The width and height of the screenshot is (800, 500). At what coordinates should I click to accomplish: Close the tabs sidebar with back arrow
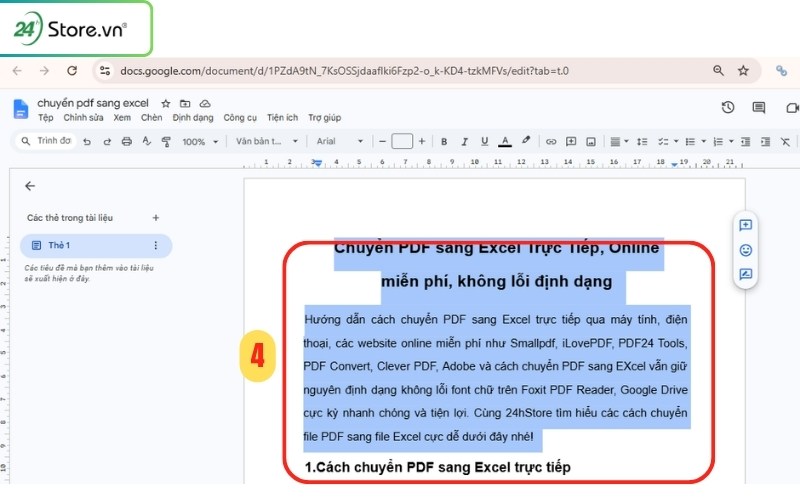click(x=30, y=186)
